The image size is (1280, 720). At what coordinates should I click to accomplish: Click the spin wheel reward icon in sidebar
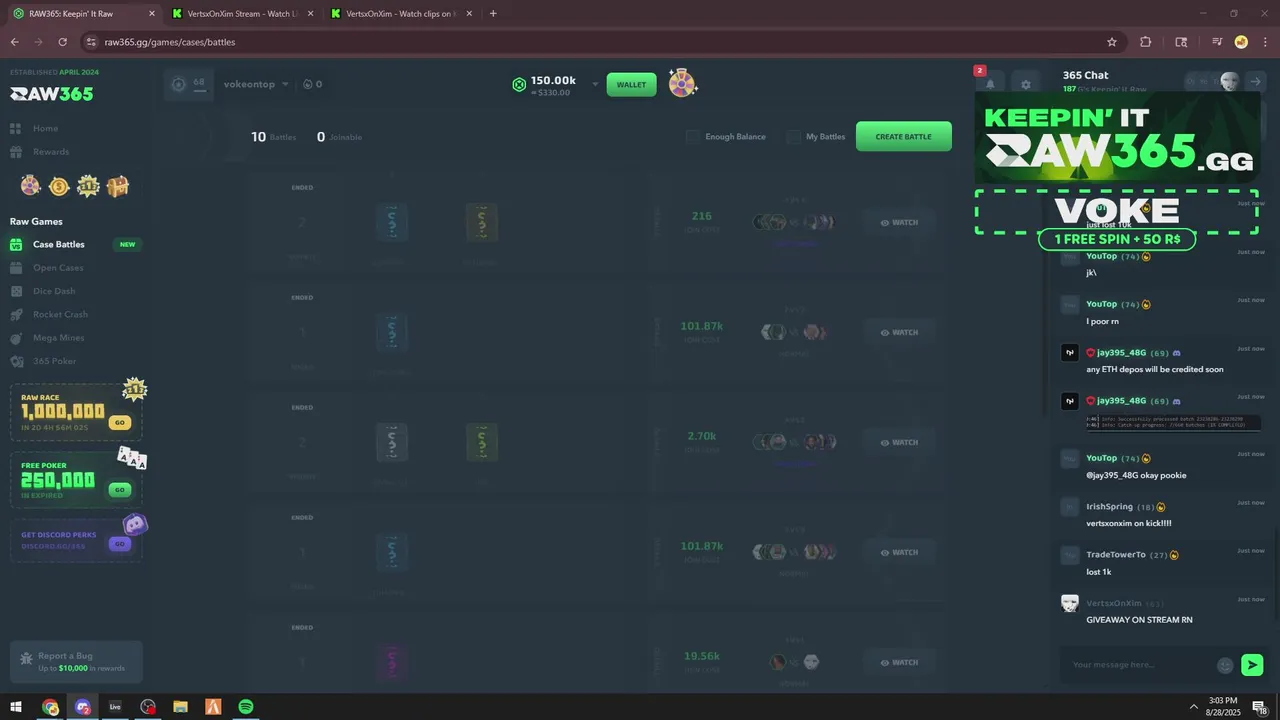30,186
